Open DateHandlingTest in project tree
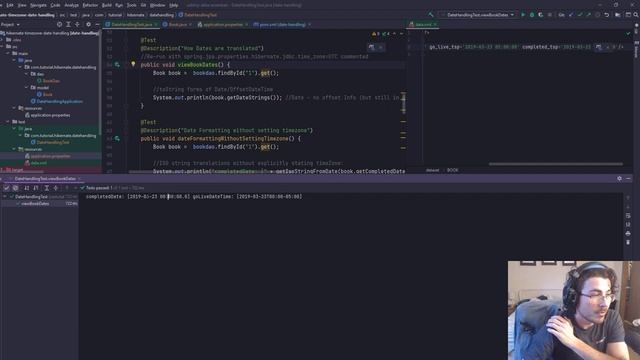The width and height of the screenshot is (640, 360). point(50,142)
